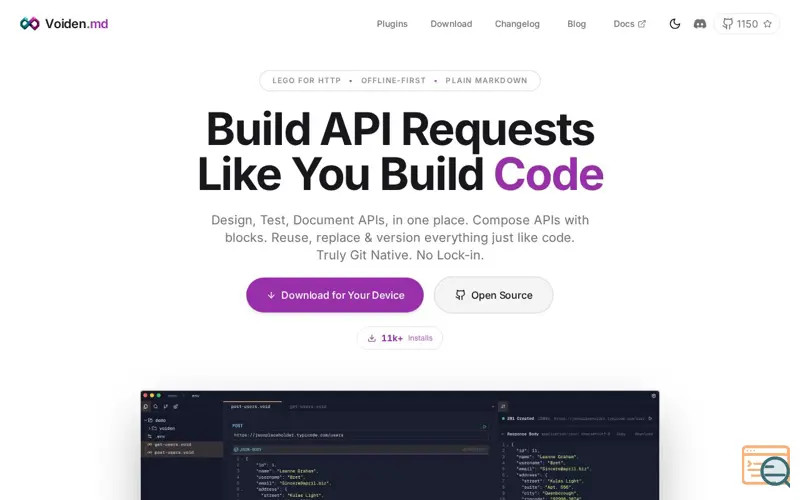
Task: Open the Changelog nav link
Action: 517,24
